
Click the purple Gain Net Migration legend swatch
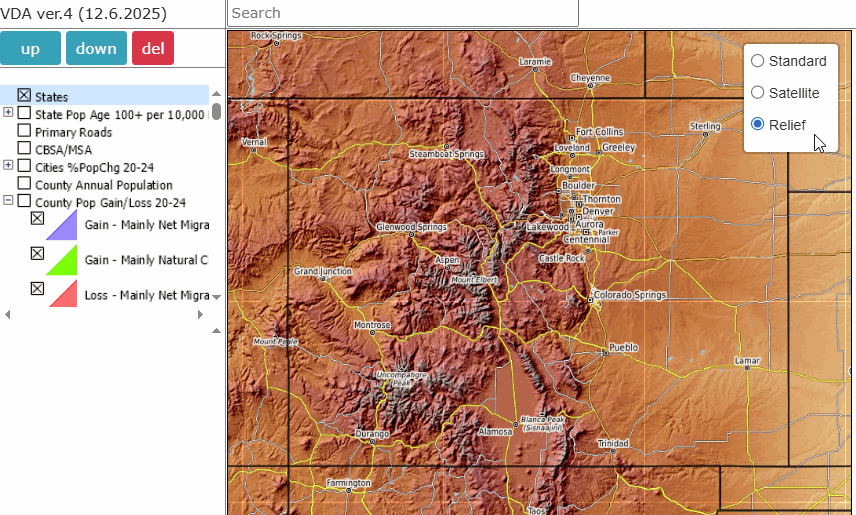point(62,226)
